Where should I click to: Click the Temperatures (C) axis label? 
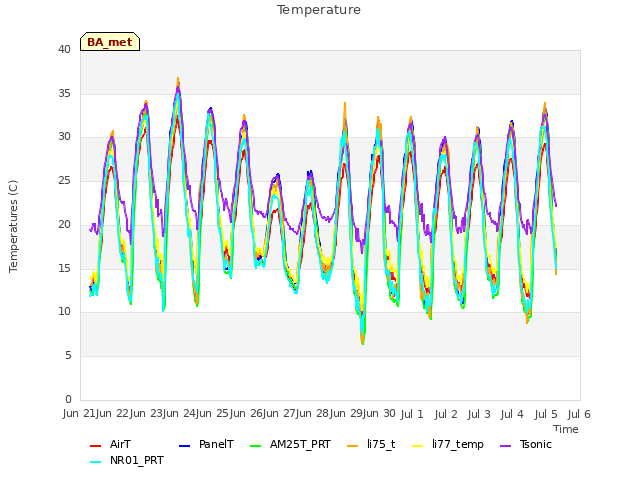(13, 226)
